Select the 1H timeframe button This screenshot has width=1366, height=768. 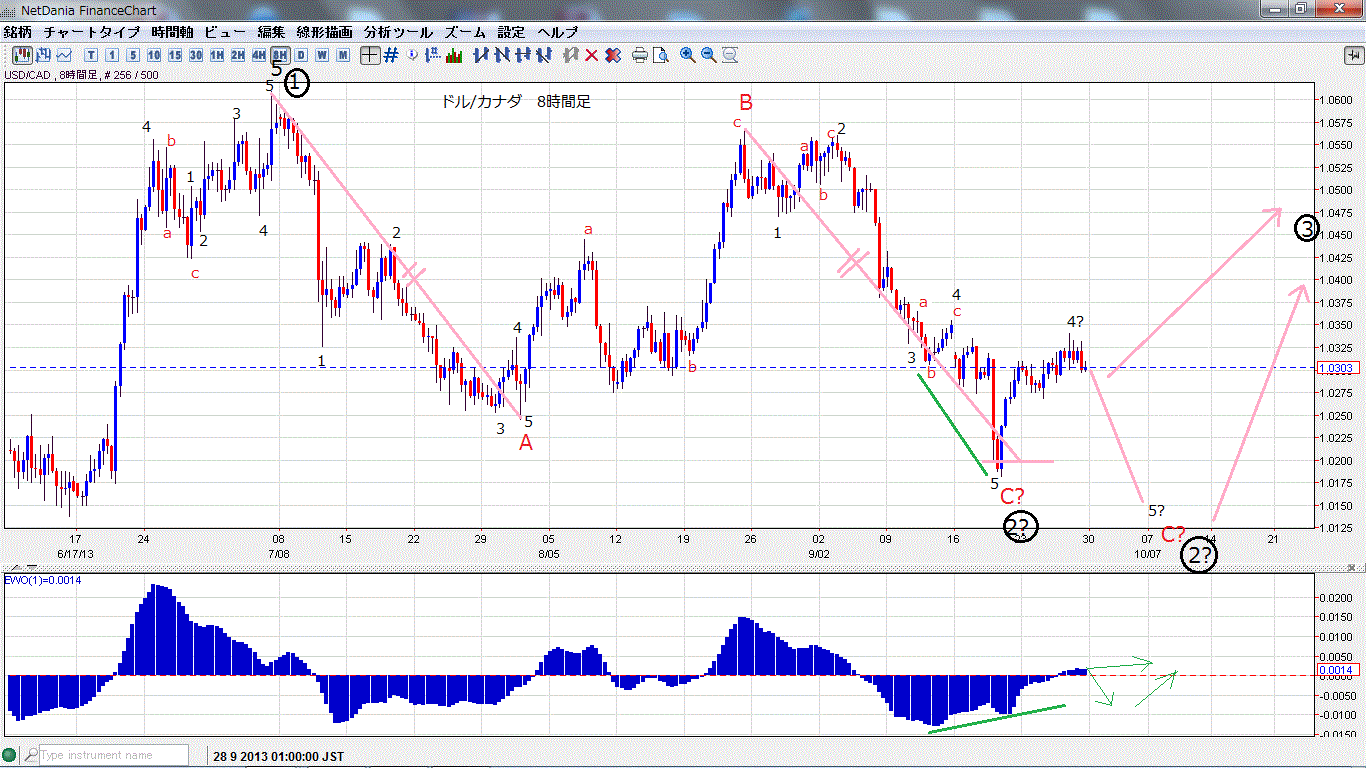pyautogui.click(x=217, y=55)
